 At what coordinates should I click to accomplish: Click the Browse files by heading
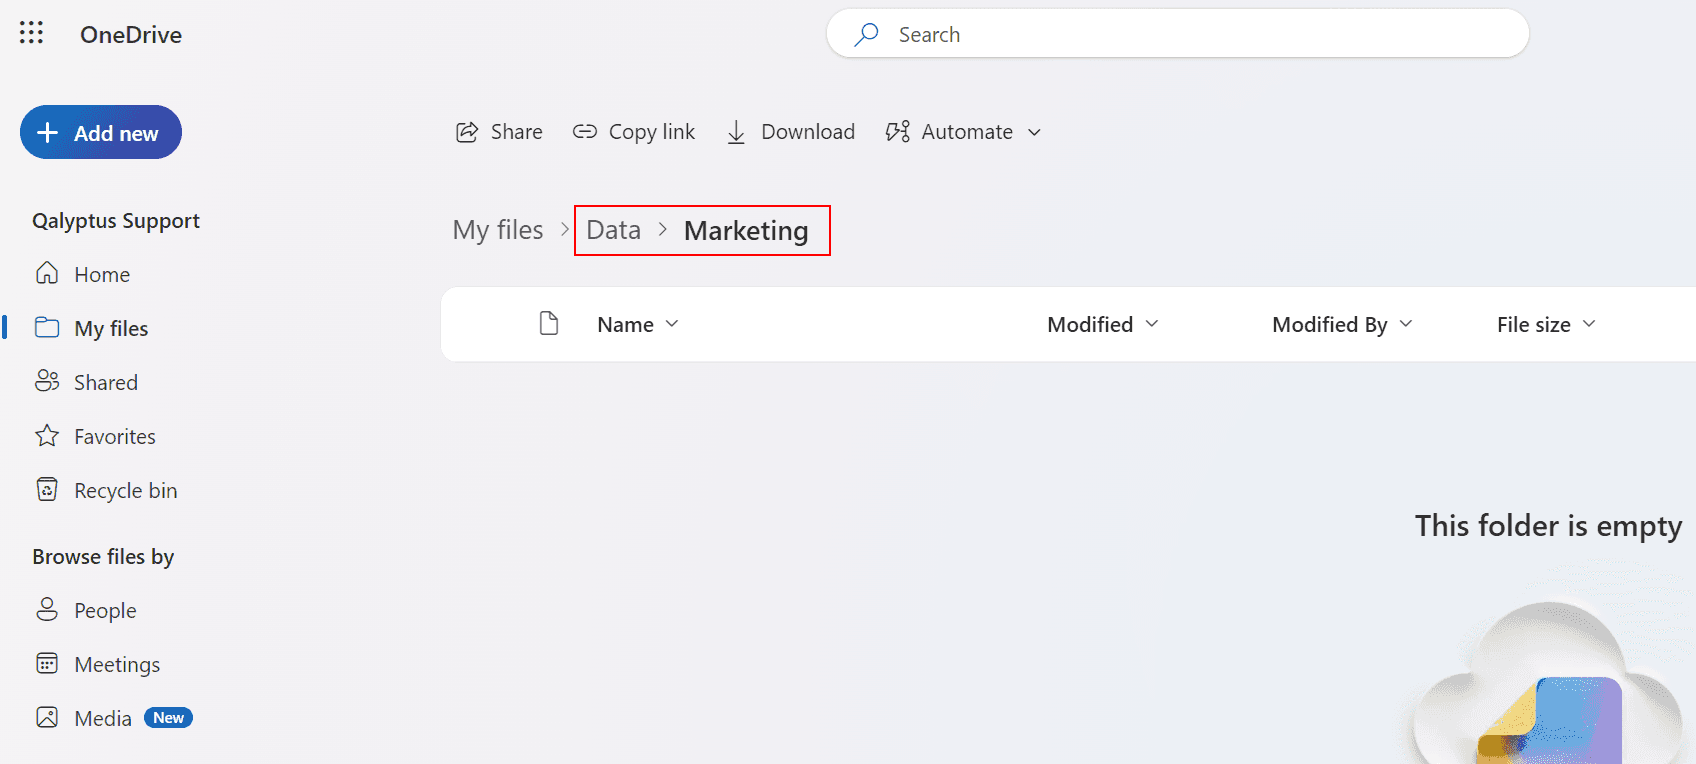[x=103, y=557]
